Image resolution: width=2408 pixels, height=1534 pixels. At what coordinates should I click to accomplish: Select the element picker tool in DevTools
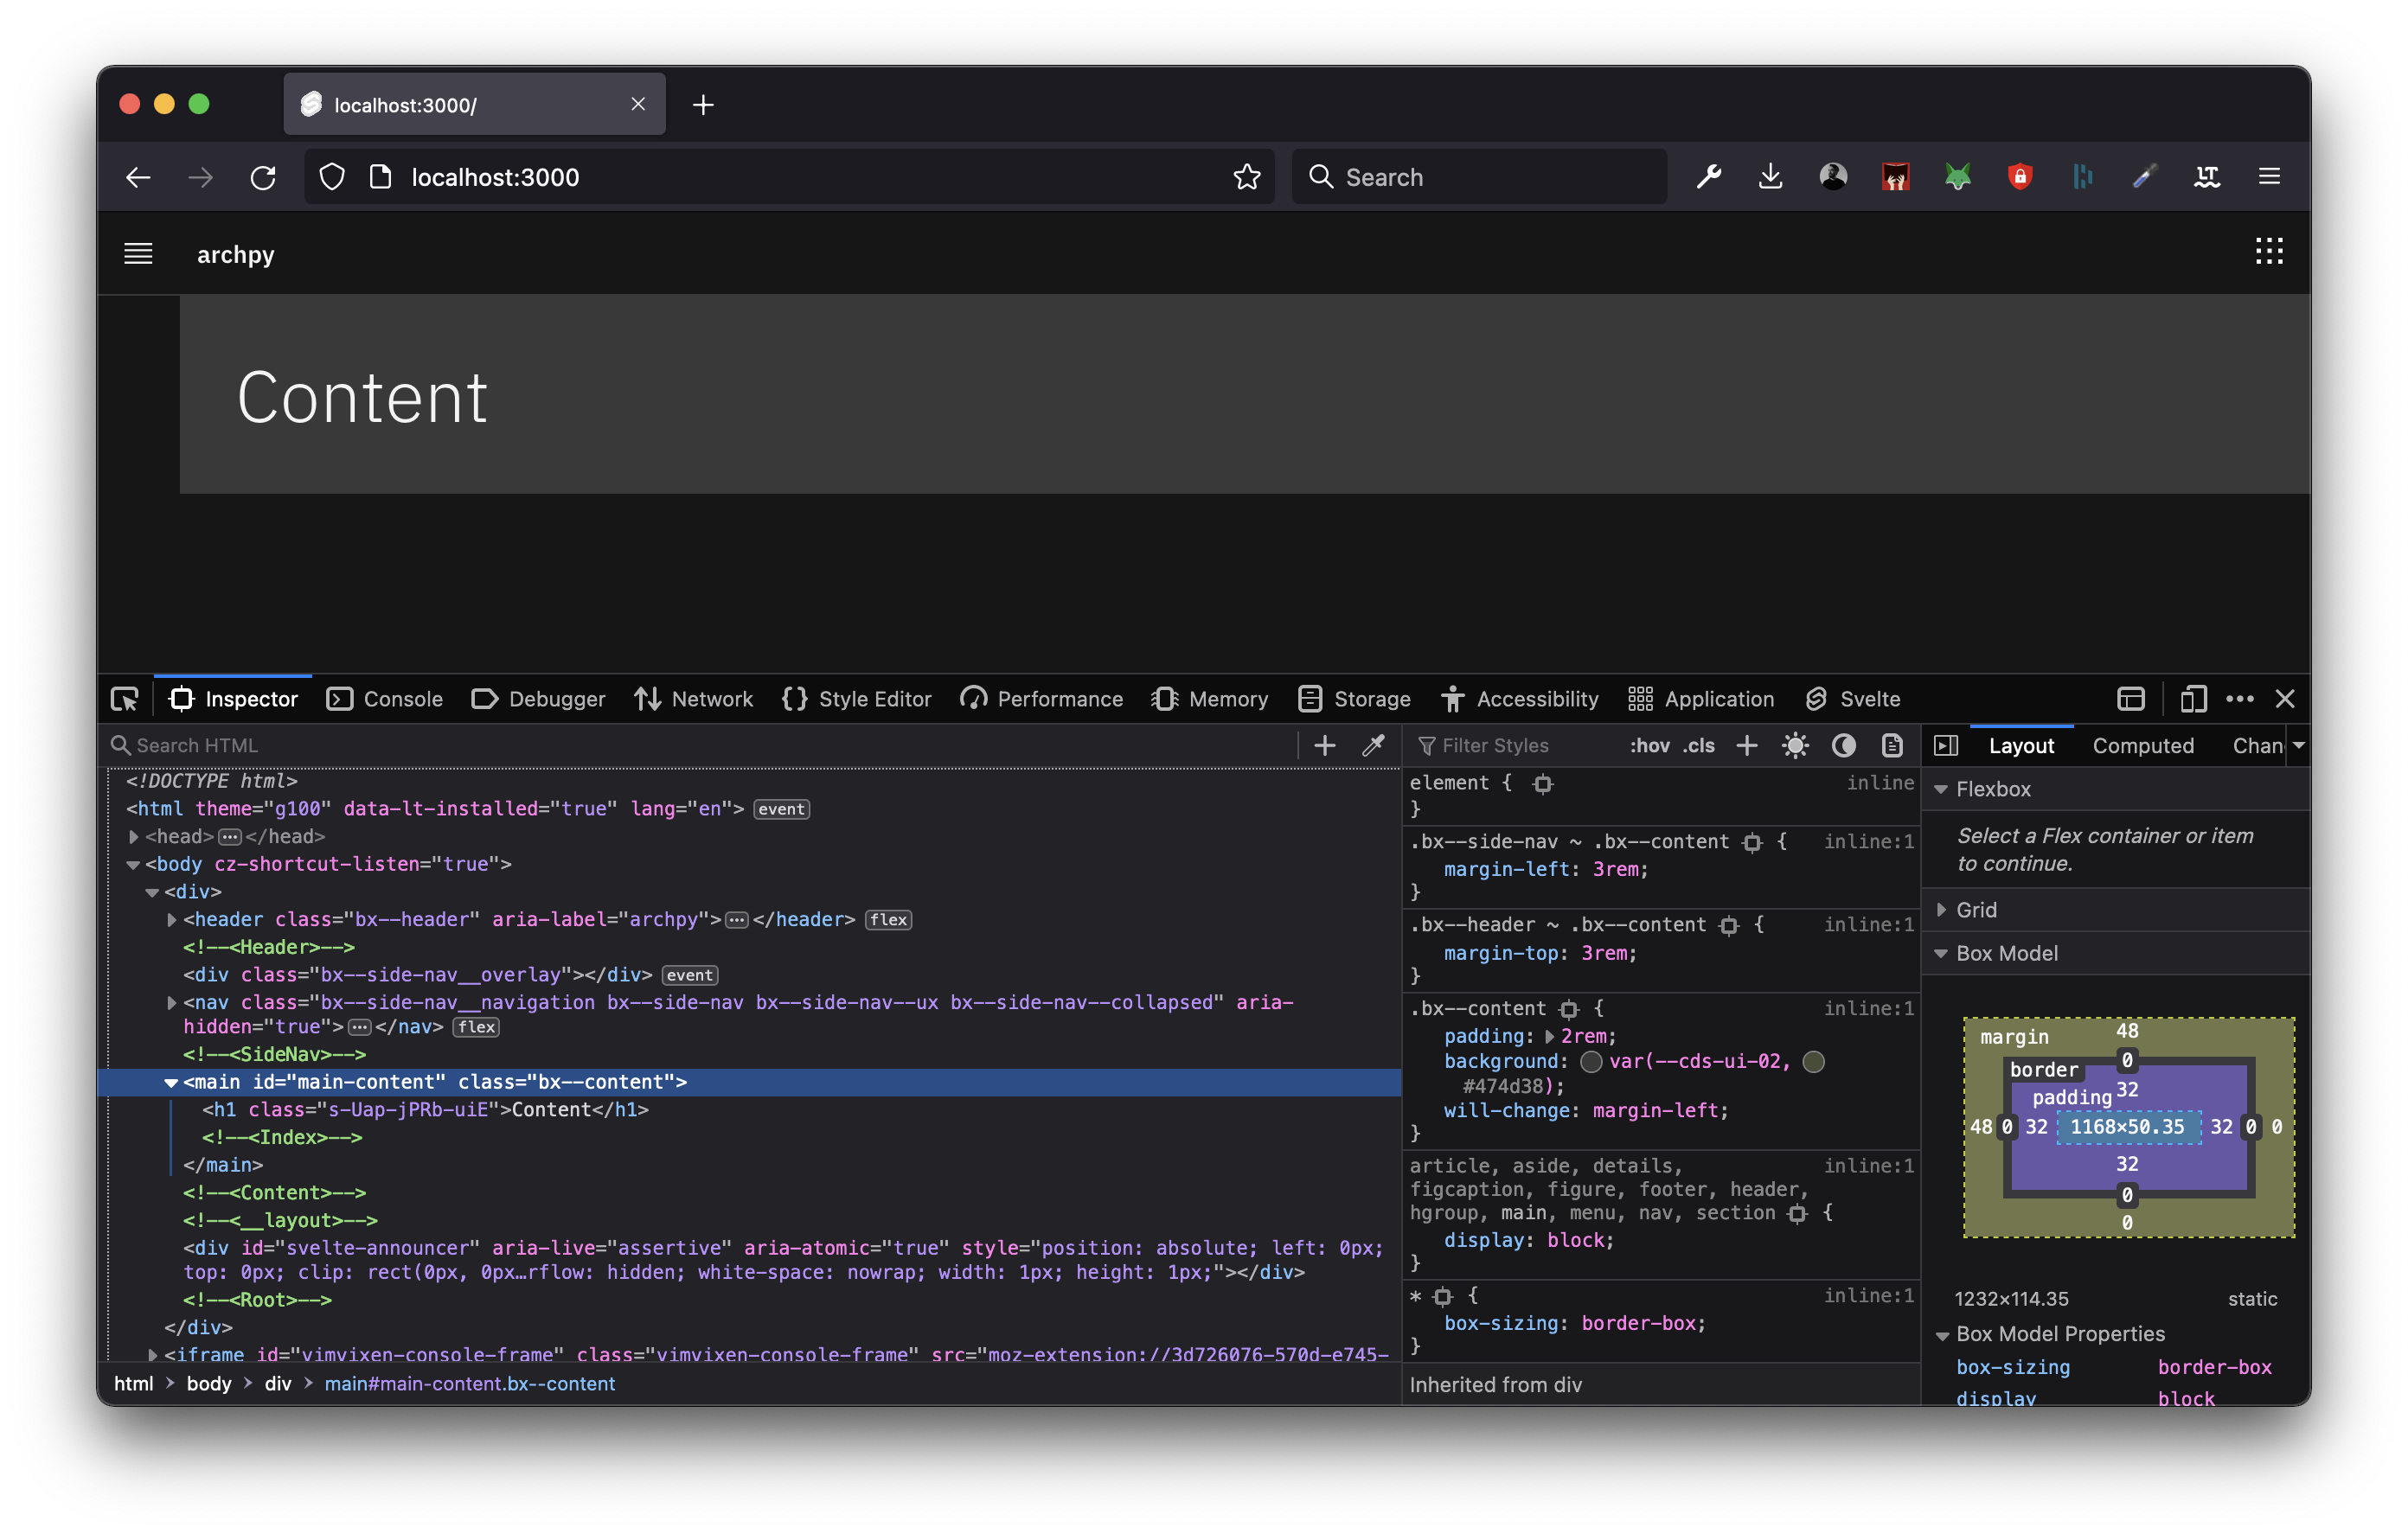[x=125, y=698]
